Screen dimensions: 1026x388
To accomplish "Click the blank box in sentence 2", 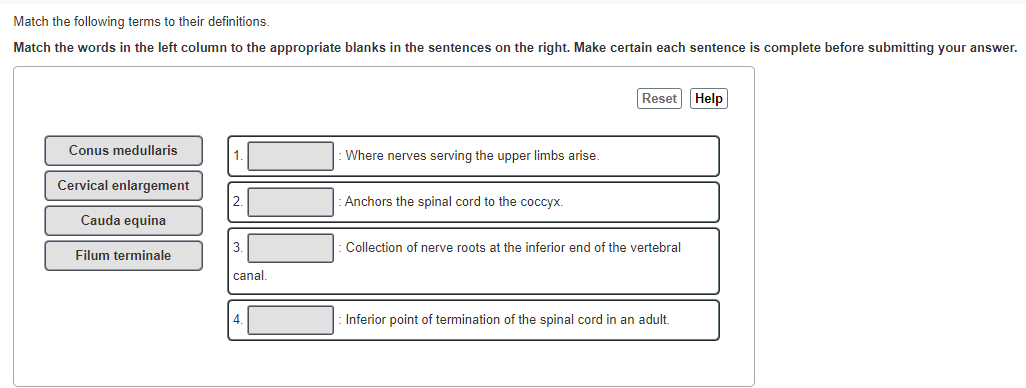I will [291, 202].
